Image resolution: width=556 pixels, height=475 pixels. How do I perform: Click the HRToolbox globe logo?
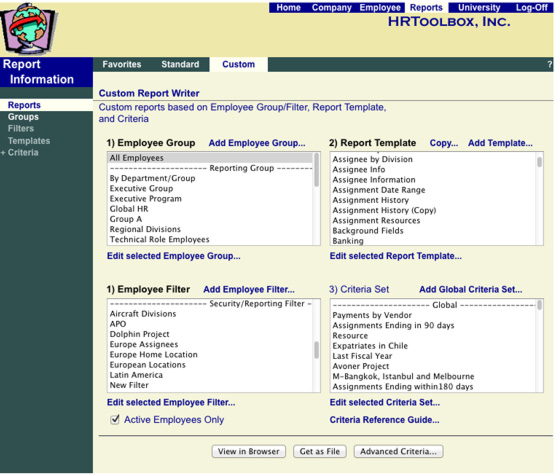tap(28, 28)
